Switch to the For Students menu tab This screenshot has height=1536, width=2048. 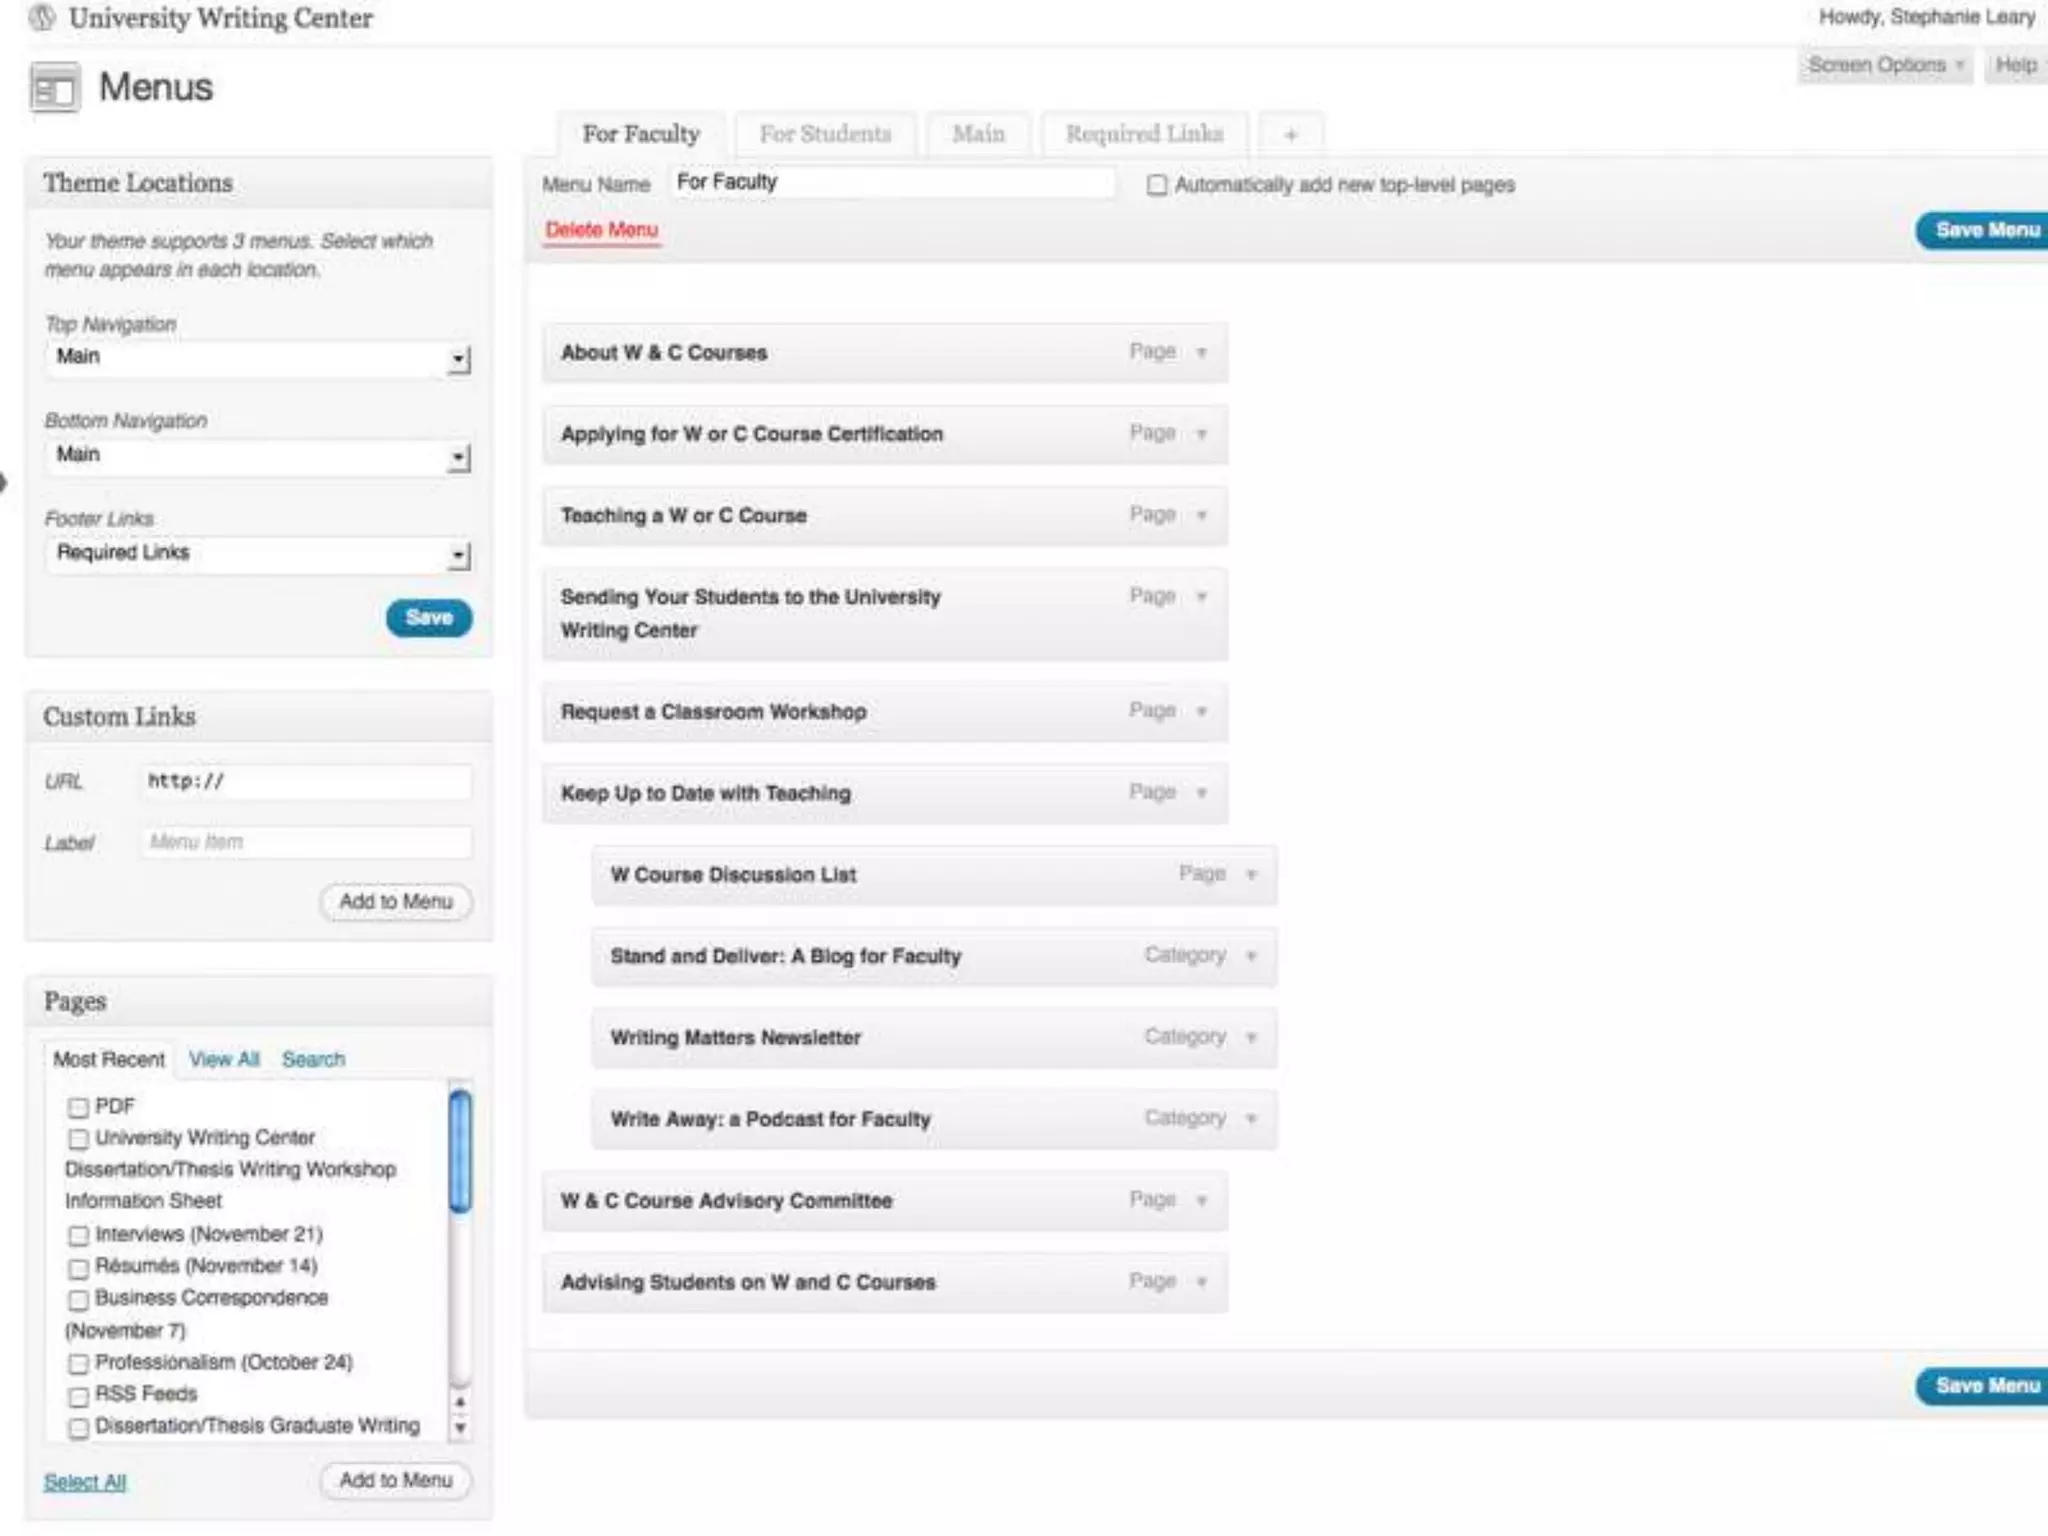tap(825, 134)
